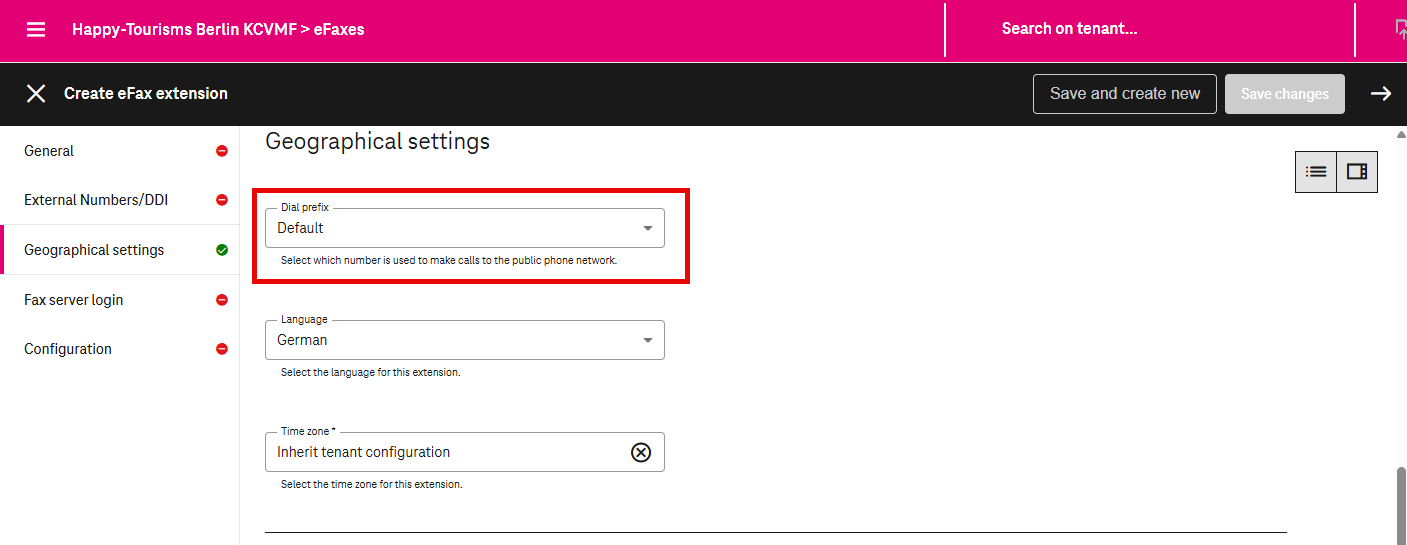This screenshot has height=545, width=1407.
Task: Expand the Dial prefix dropdown
Action: pos(647,228)
